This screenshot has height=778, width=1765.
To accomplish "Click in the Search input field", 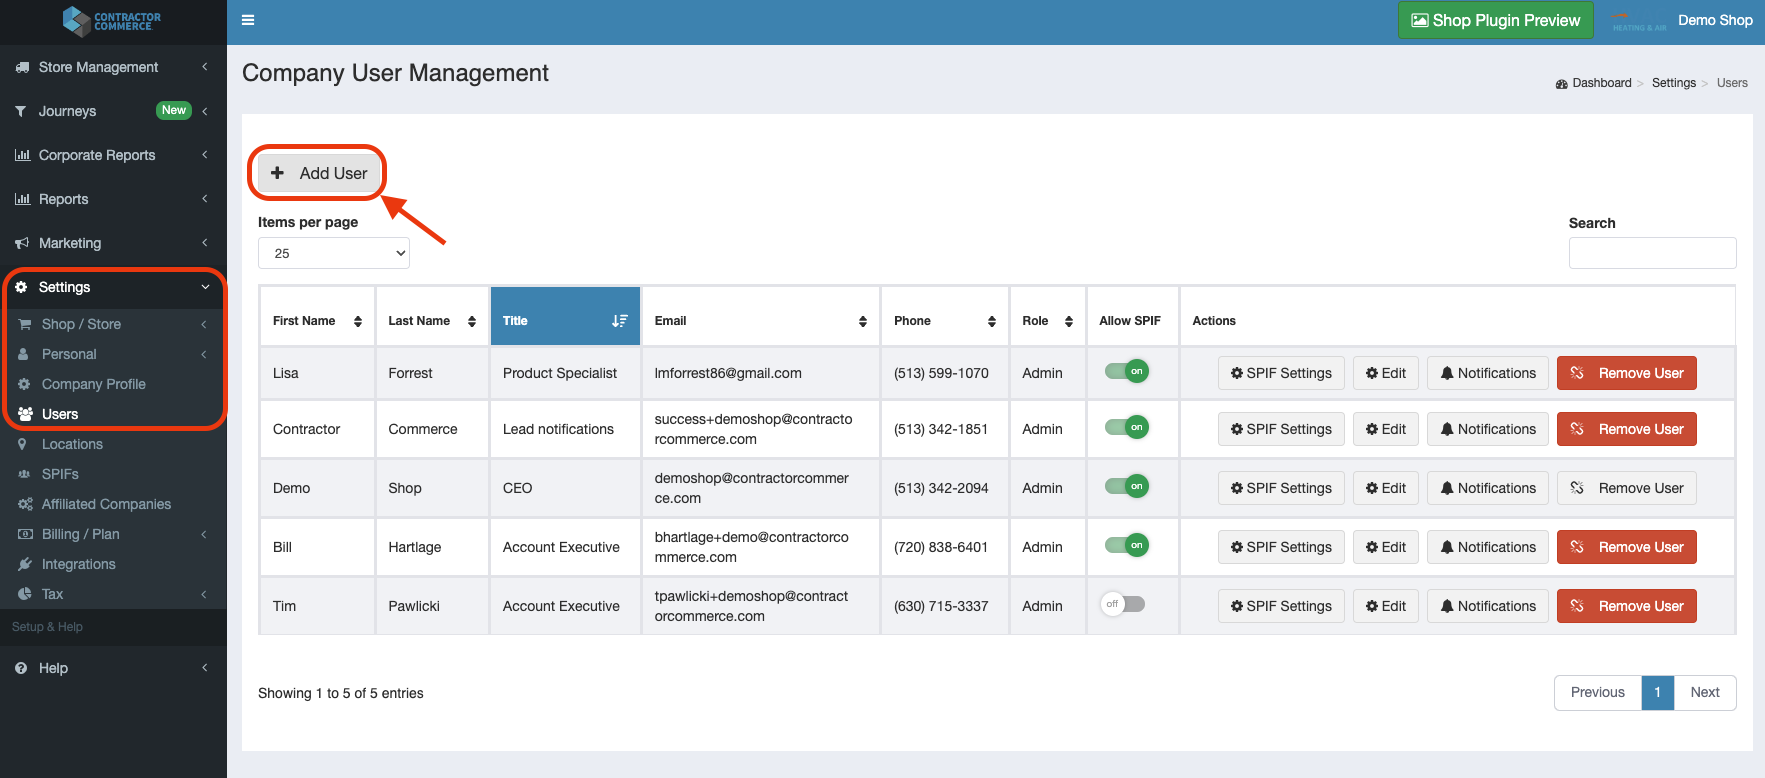I will (x=1653, y=253).
